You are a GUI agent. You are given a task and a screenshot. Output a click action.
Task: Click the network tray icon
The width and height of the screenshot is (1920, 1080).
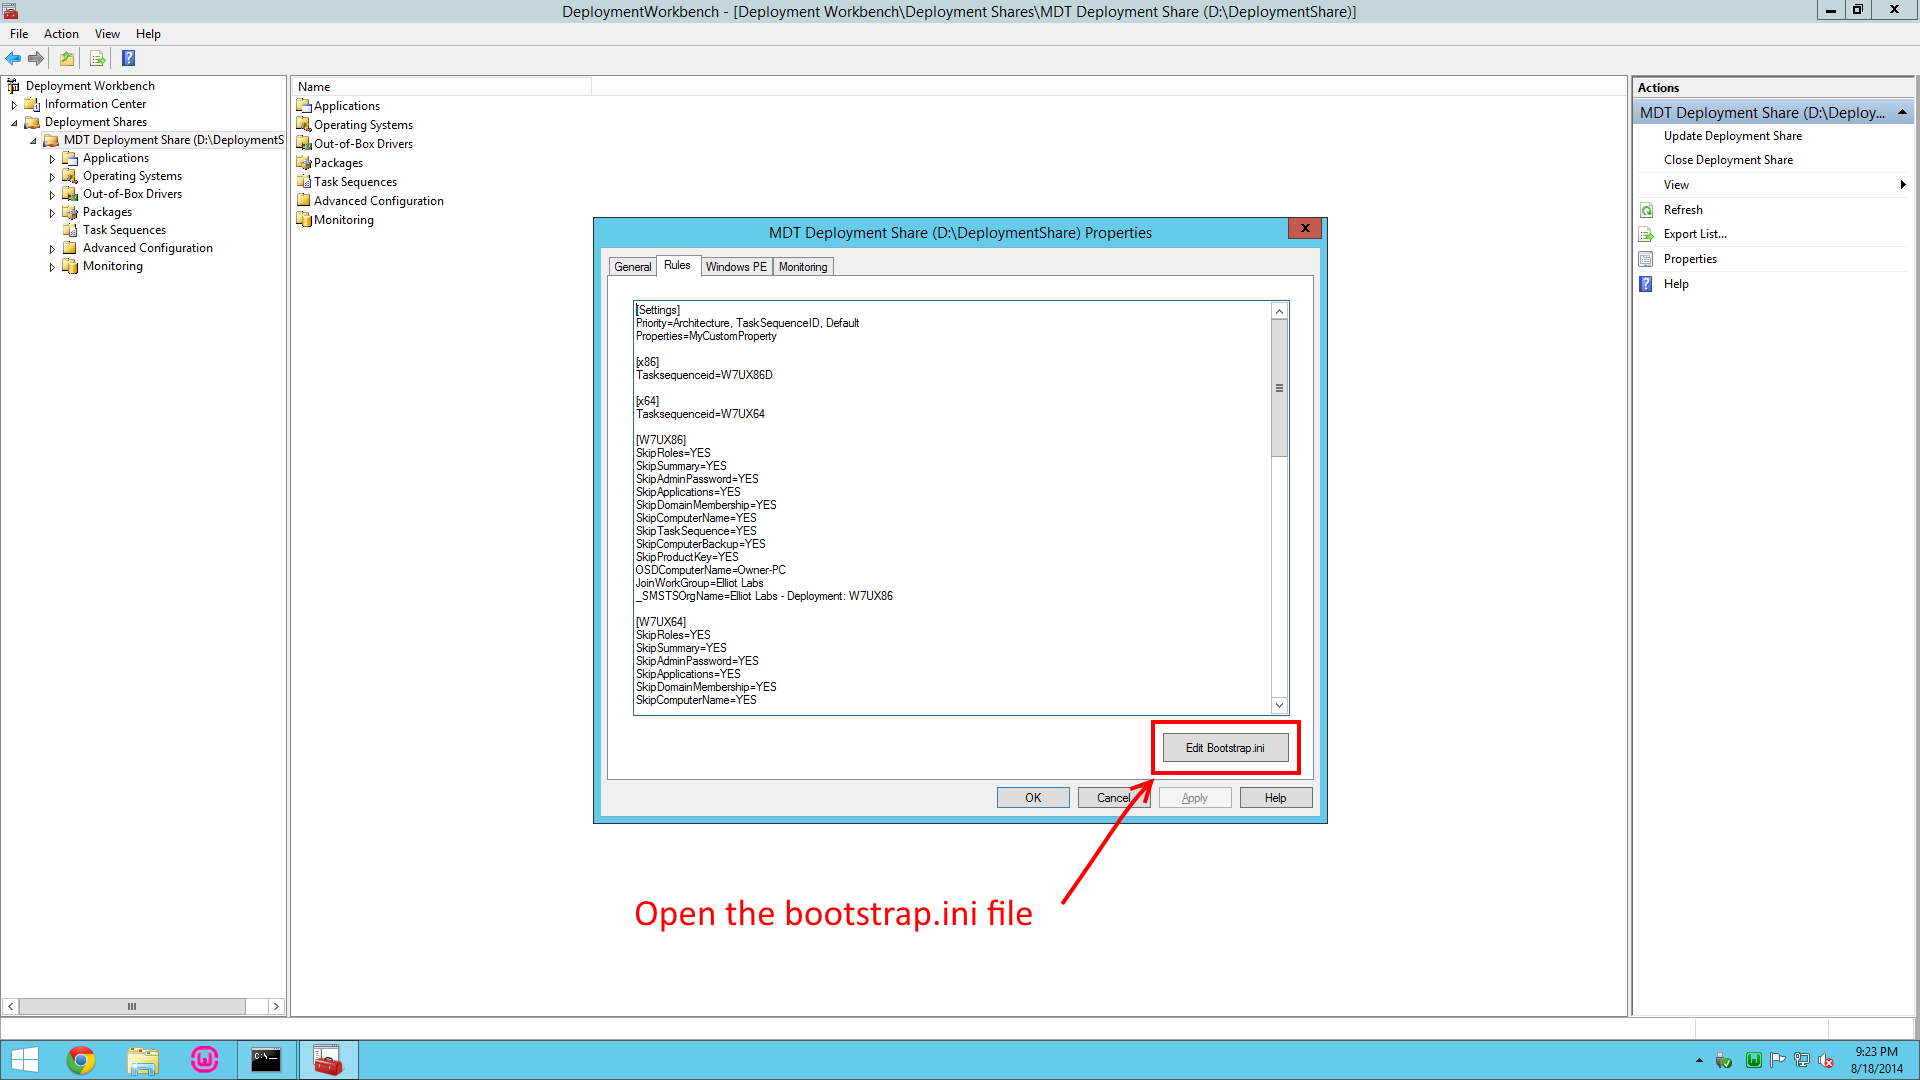[1802, 1060]
